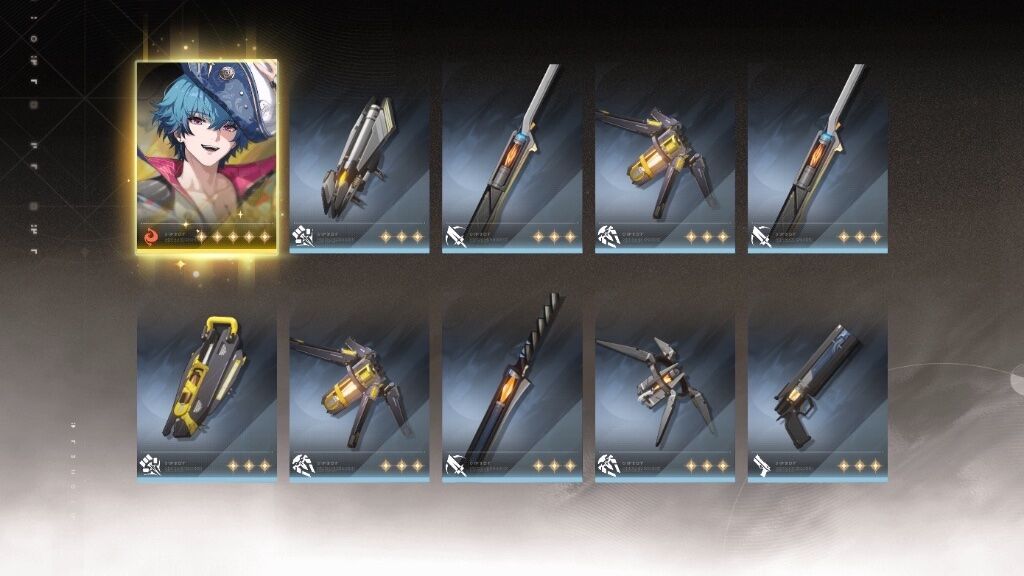The width and height of the screenshot is (1024, 576).
Task: Click pistol type icon on pistol card
Action: pyautogui.click(x=761, y=465)
